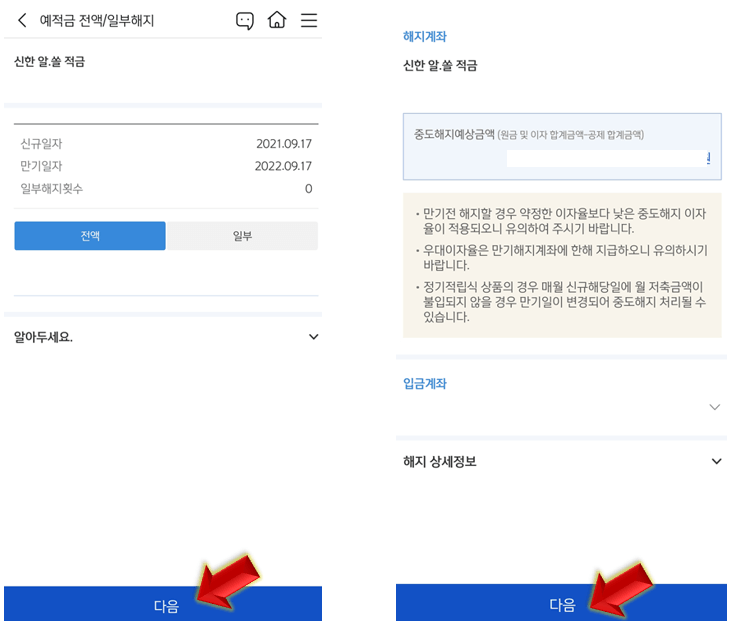741x625 pixels.
Task: Expand the 알아두세요 section chevron
Action: (x=313, y=337)
